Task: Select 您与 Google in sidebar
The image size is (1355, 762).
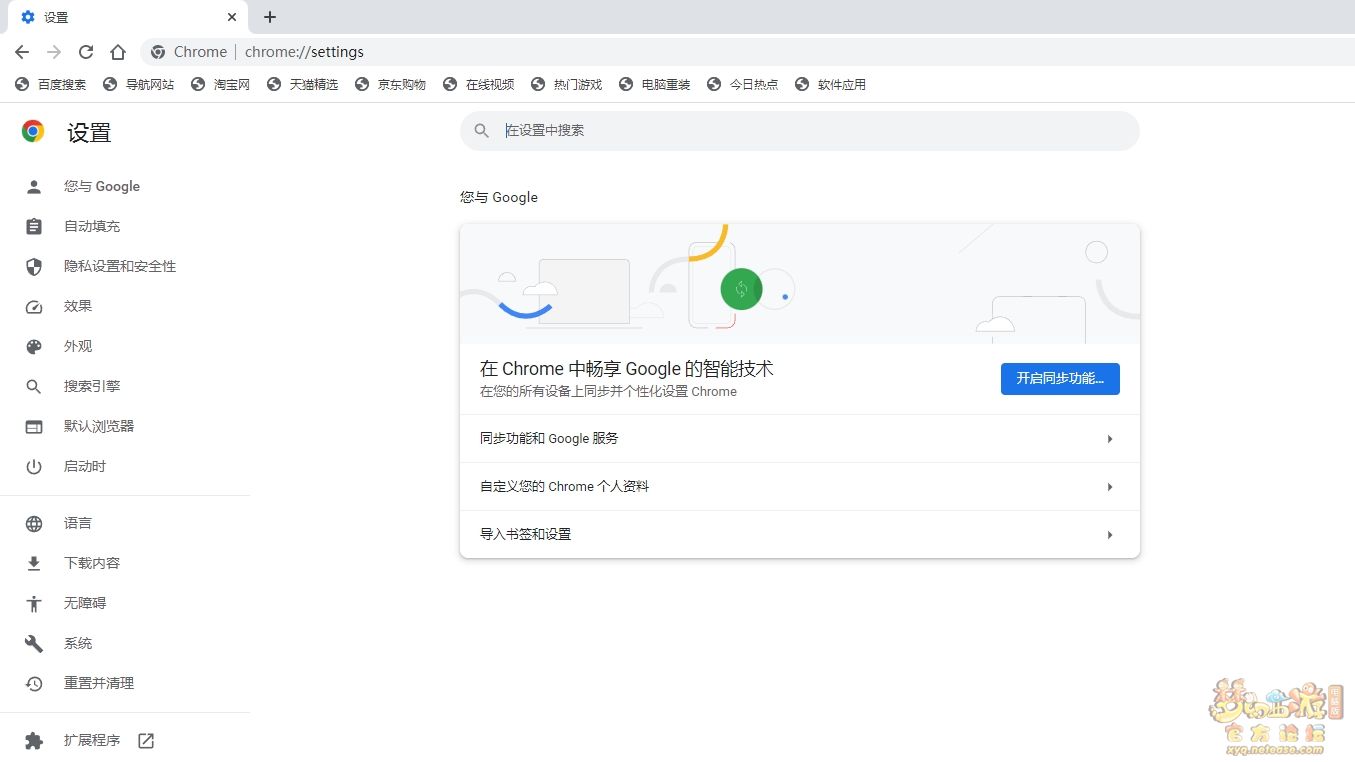Action: click(102, 186)
